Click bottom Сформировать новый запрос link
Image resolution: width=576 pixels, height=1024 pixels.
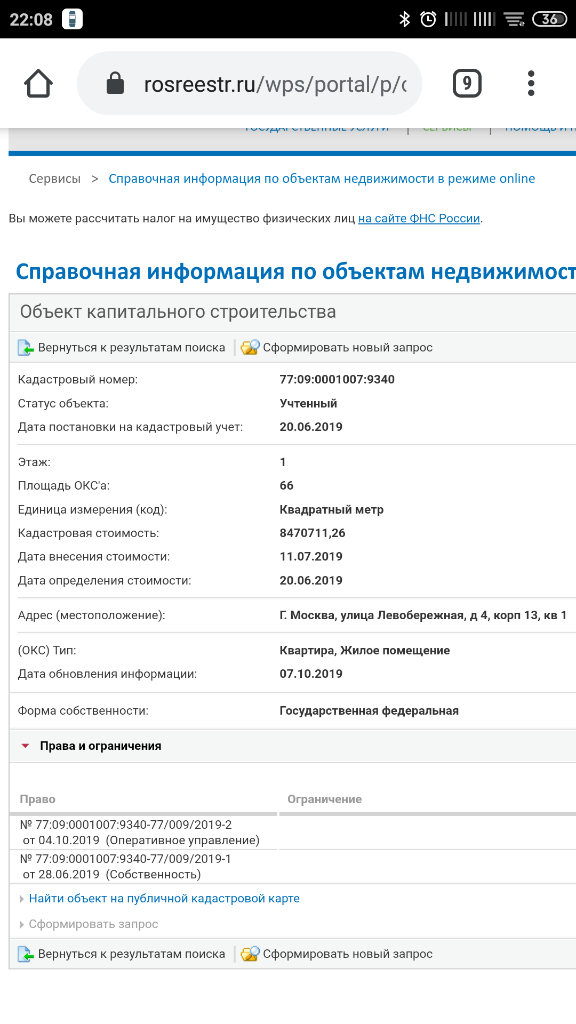(347, 954)
